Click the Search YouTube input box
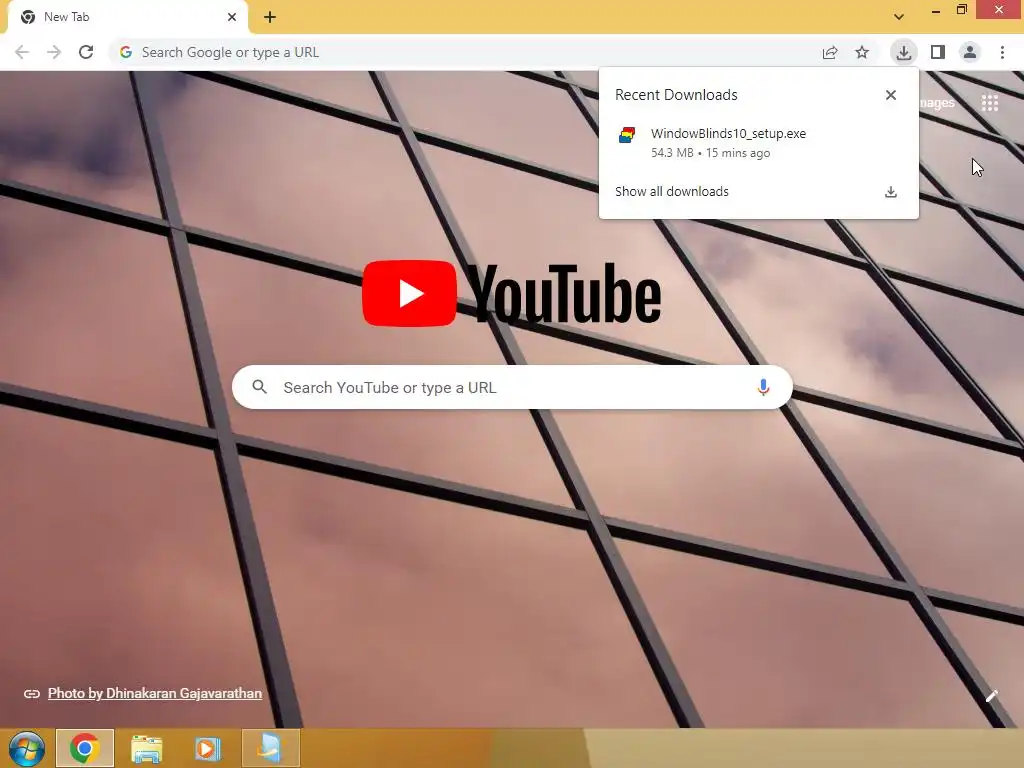 [x=513, y=387]
